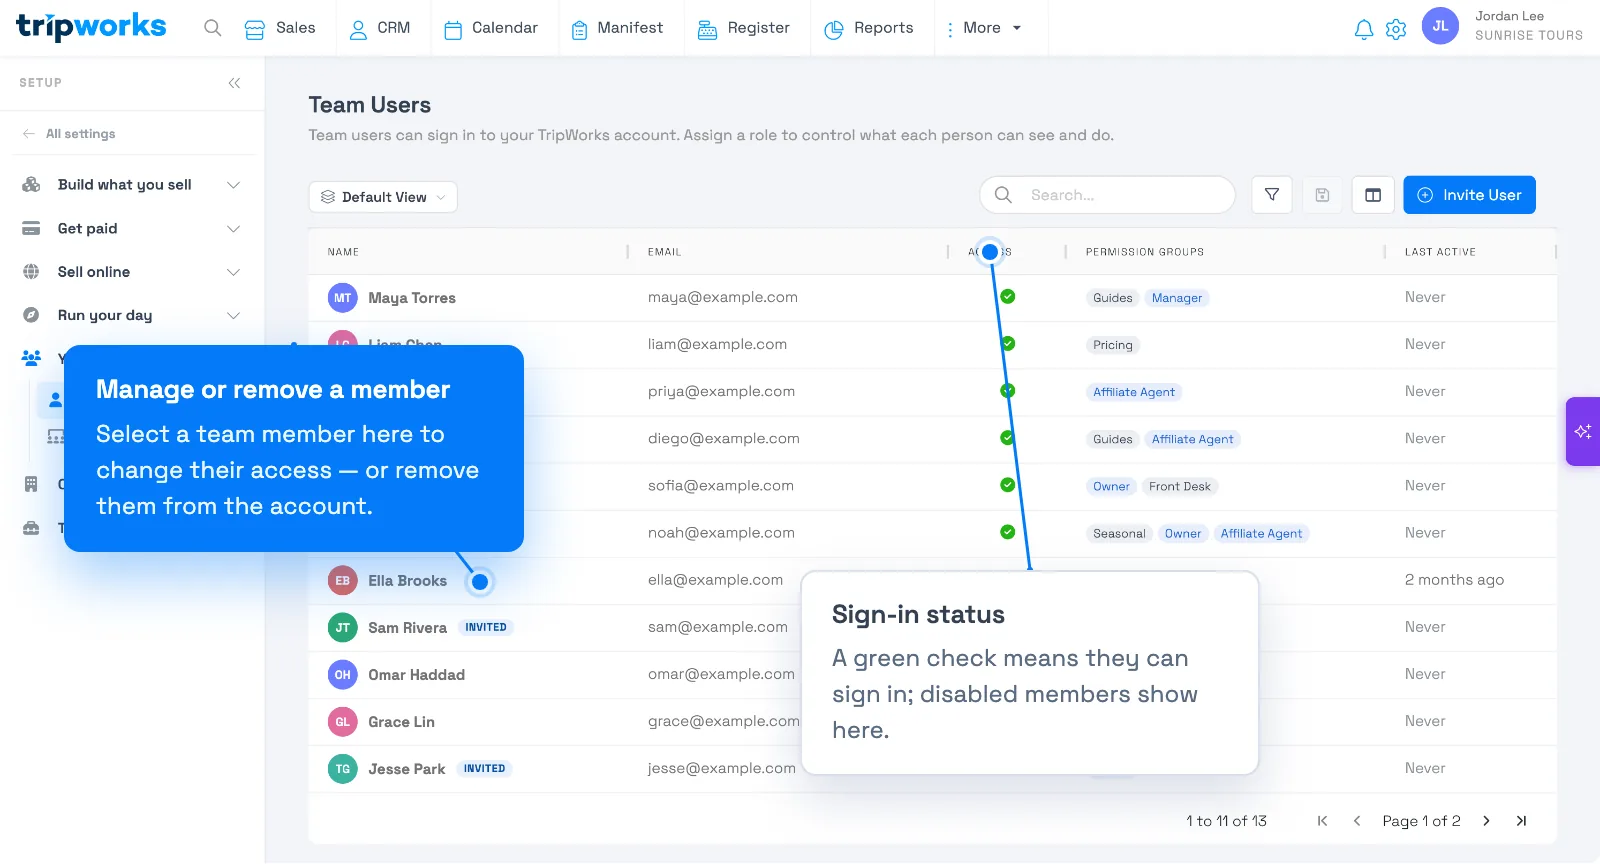Open Ella Brooks user row

coord(932,581)
